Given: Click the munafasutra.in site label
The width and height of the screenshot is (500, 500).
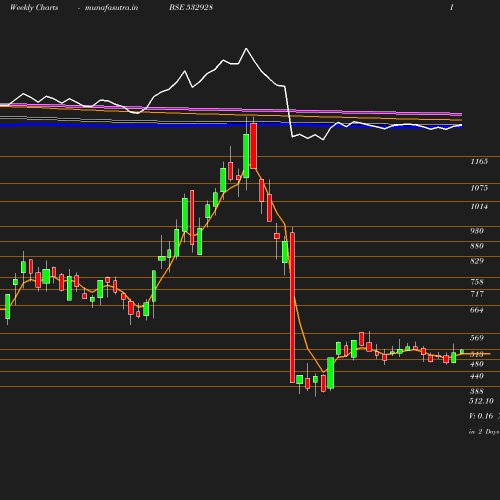Looking at the screenshot, I should point(111,8).
